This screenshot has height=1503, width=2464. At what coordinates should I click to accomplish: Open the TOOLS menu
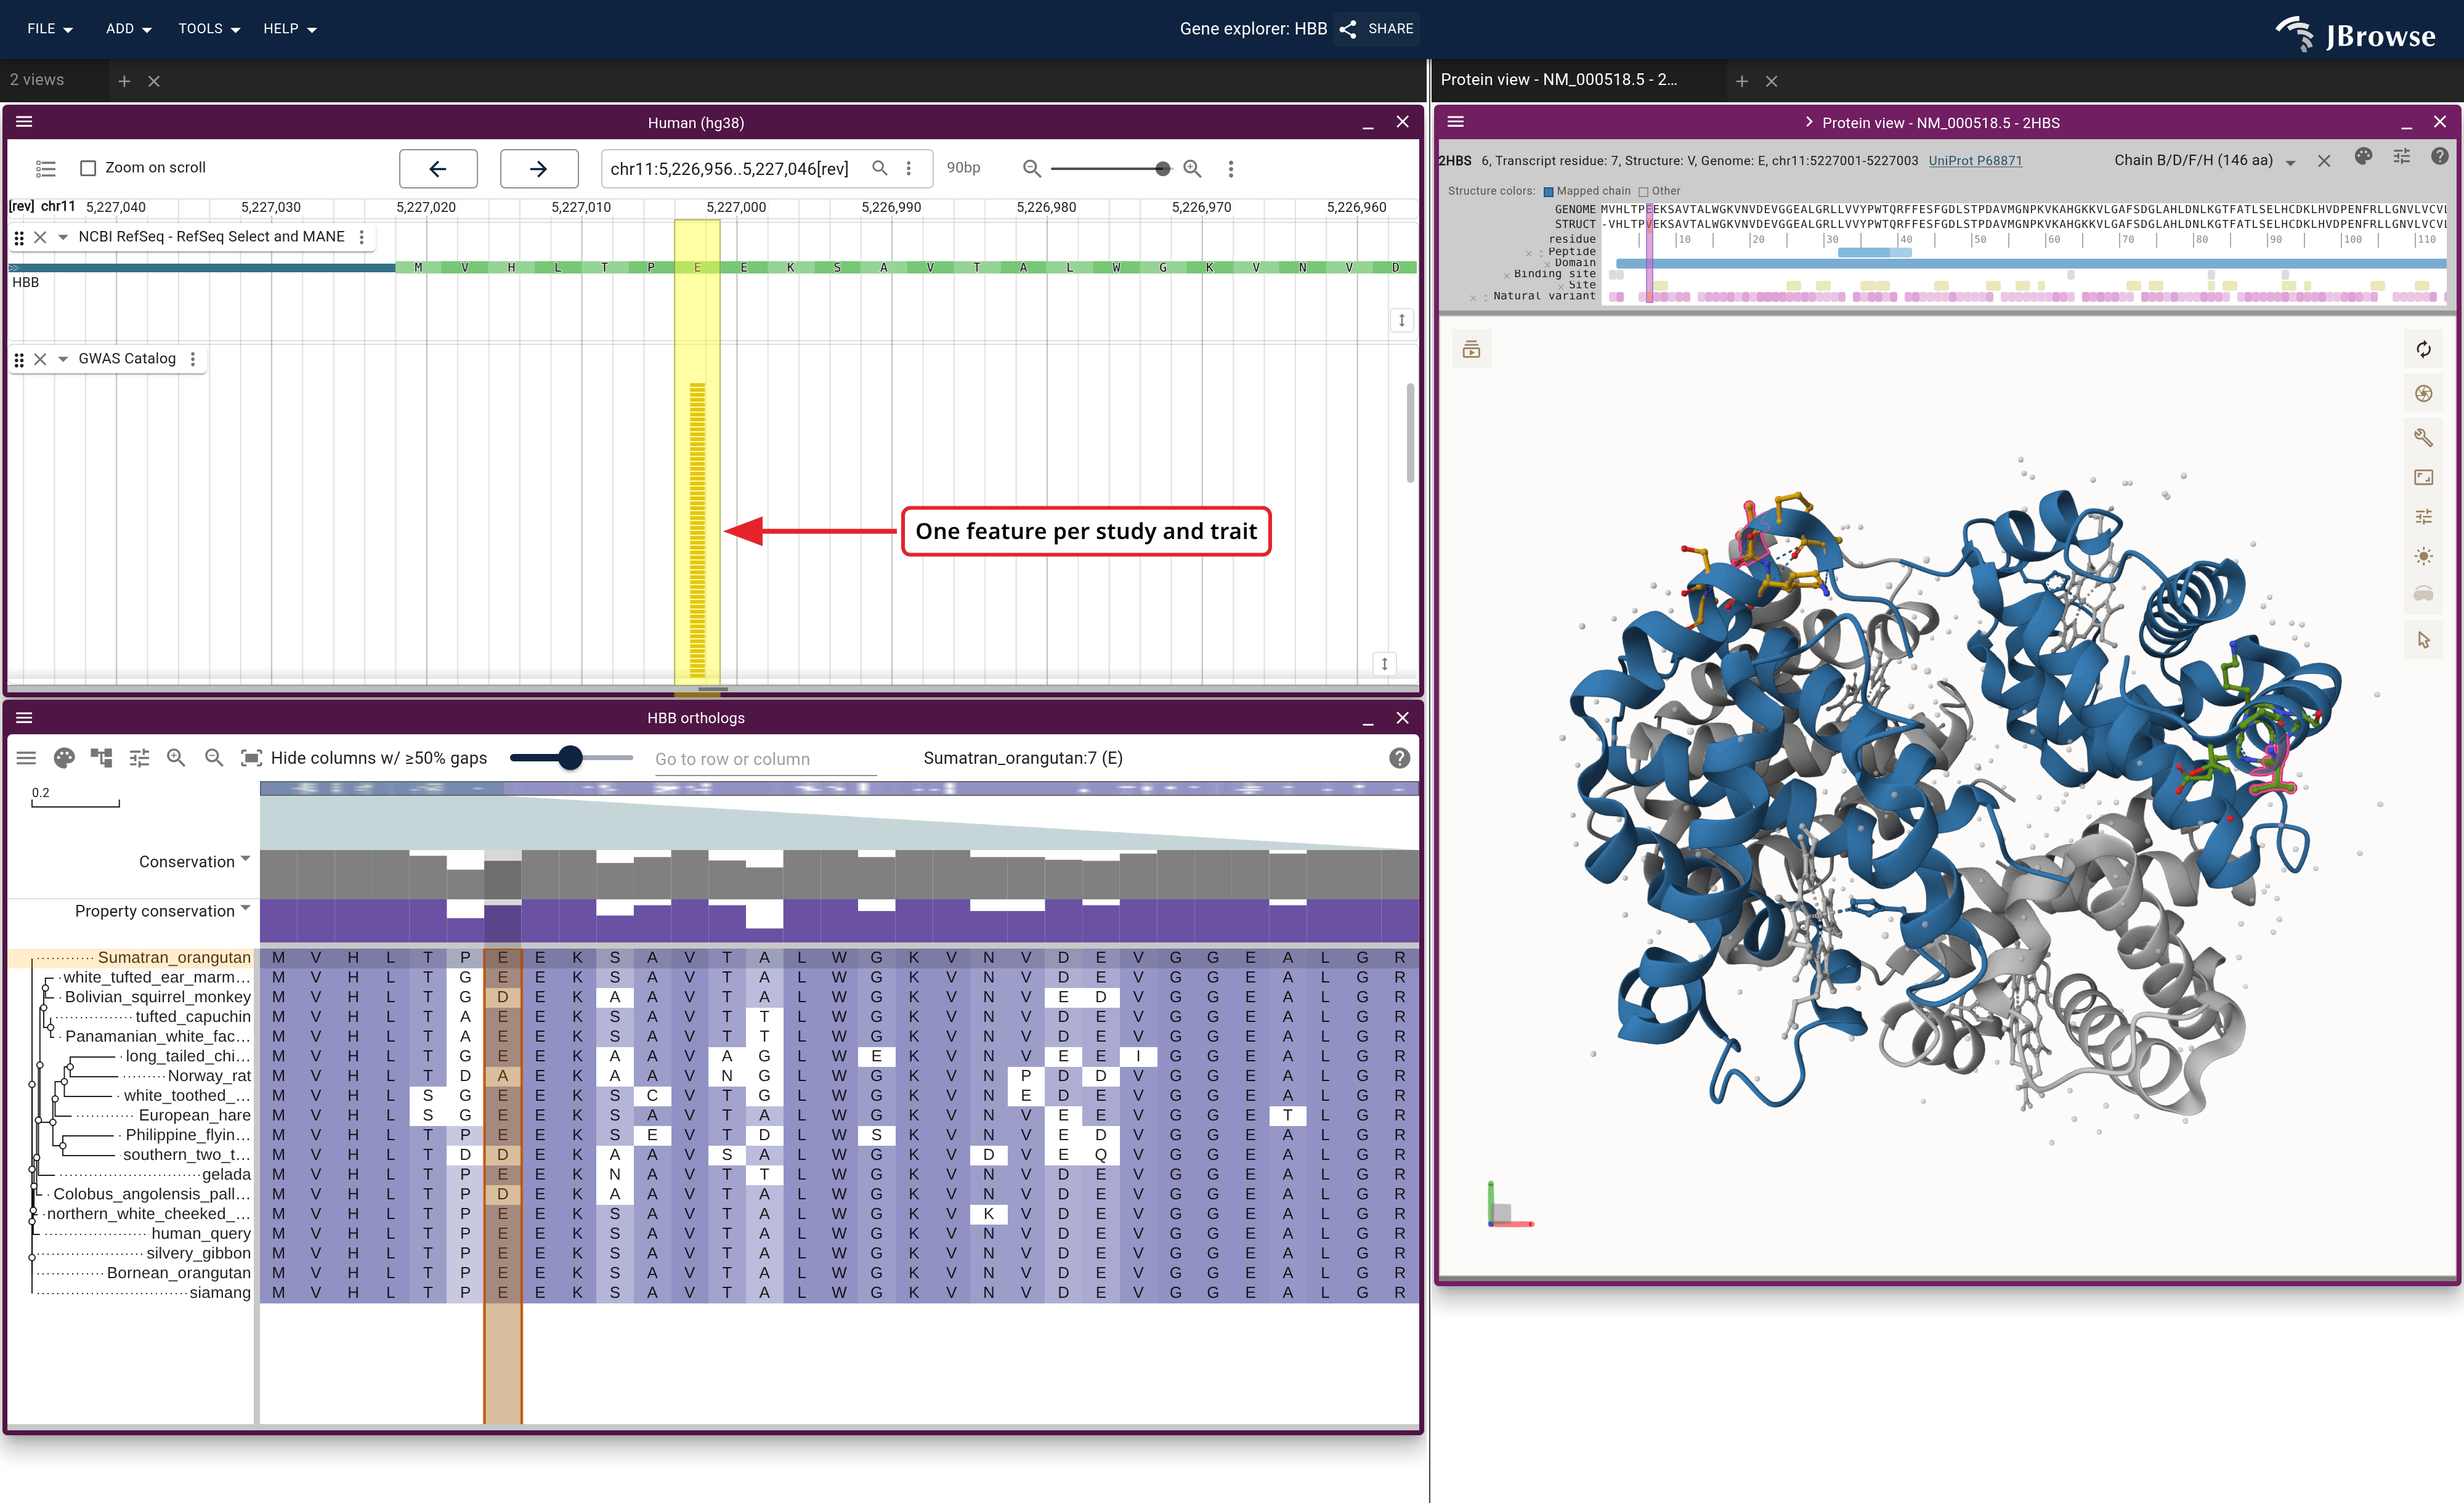point(209,29)
